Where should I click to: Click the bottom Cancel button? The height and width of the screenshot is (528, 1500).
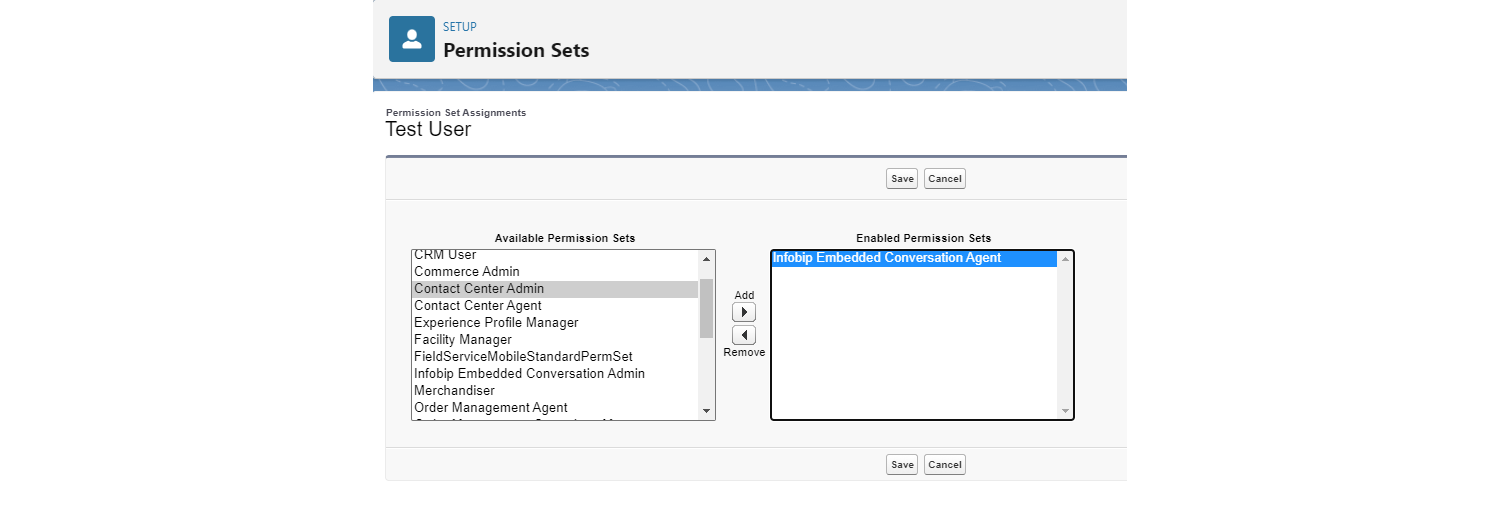[945, 465]
